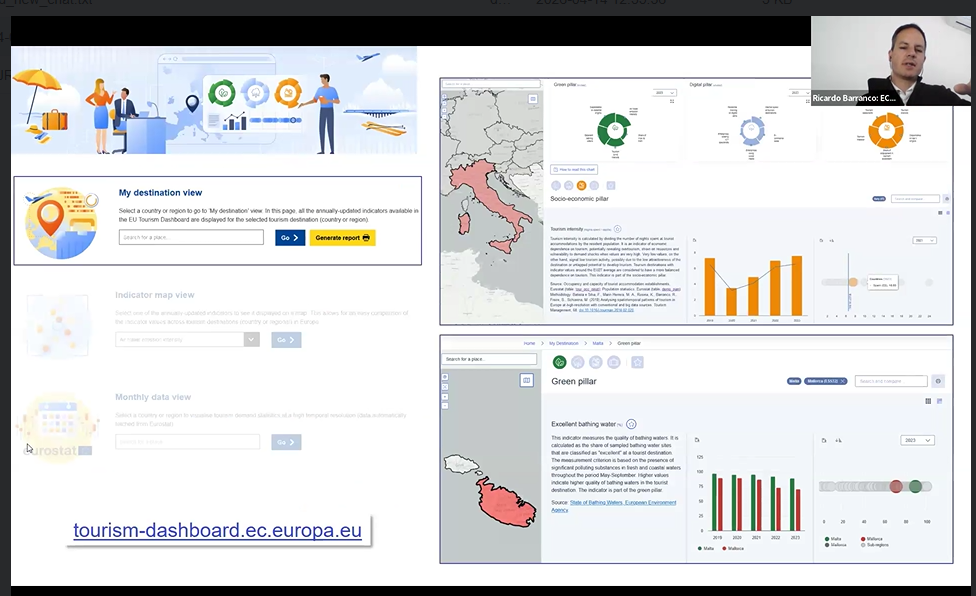The image size is (976, 596).
Task: Click the orange socio-economic pillar icon
Action: tap(582, 185)
